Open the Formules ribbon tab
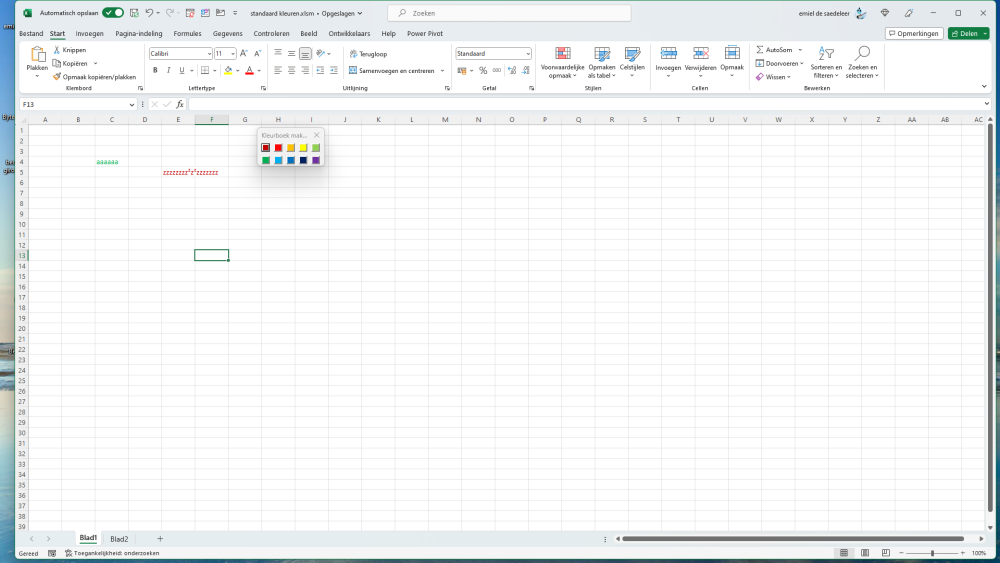1000x563 pixels. point(187,33)
